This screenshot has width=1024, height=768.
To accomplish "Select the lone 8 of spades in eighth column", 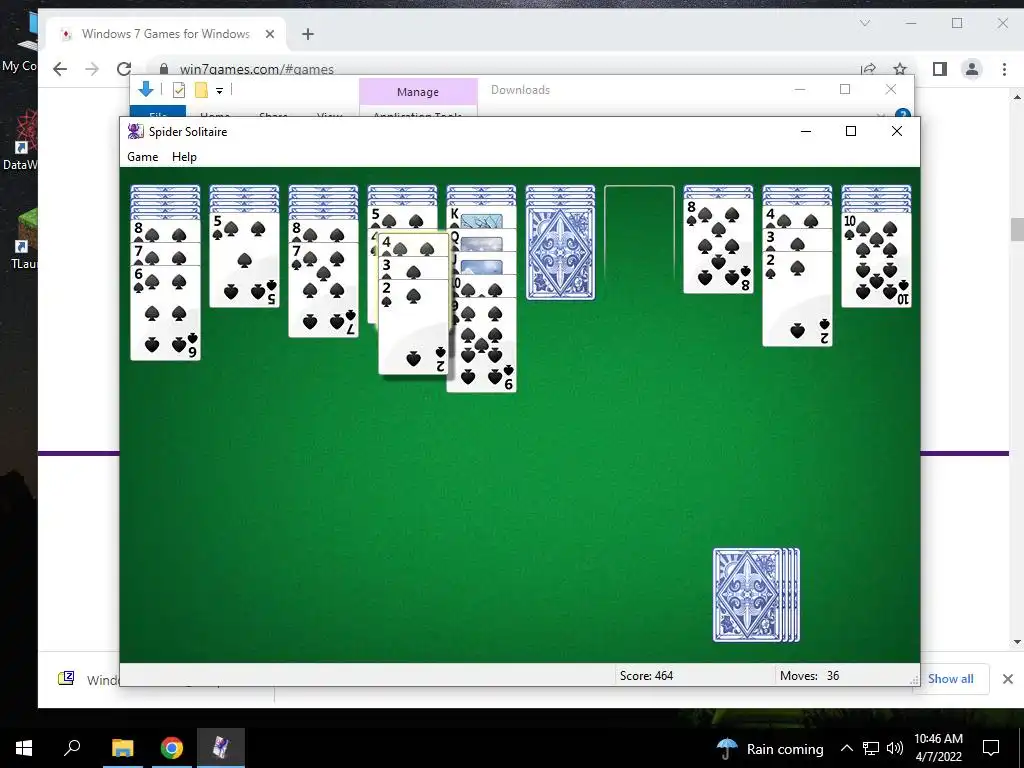I will point(718,246).
